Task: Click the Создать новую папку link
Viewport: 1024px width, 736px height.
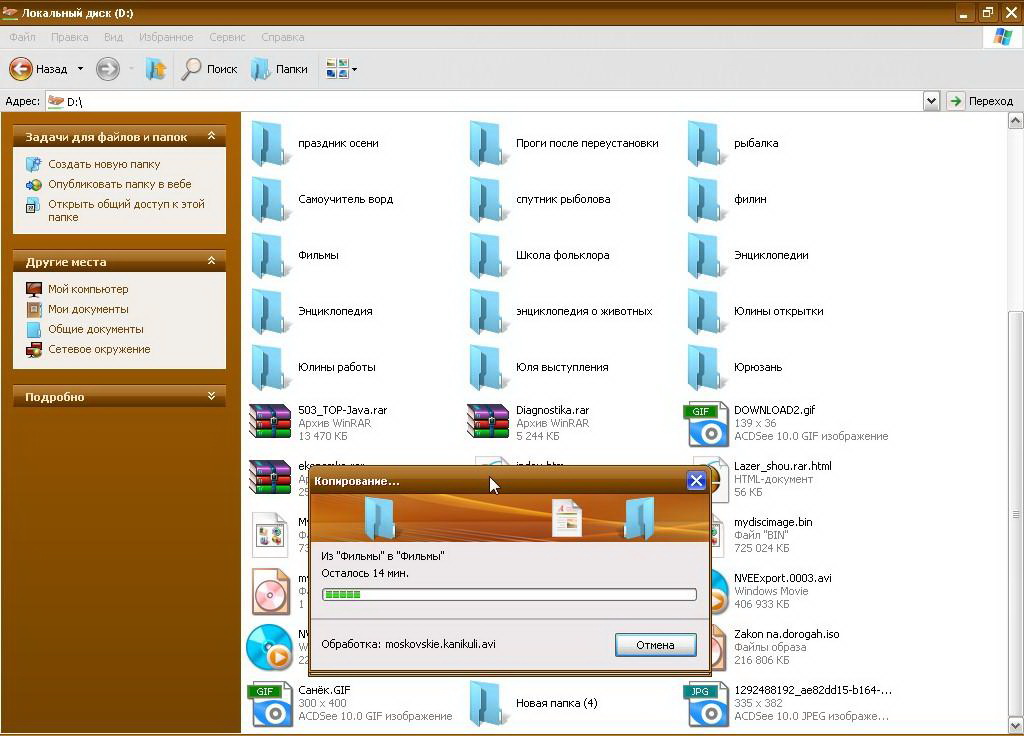Action: click(104, 164)
